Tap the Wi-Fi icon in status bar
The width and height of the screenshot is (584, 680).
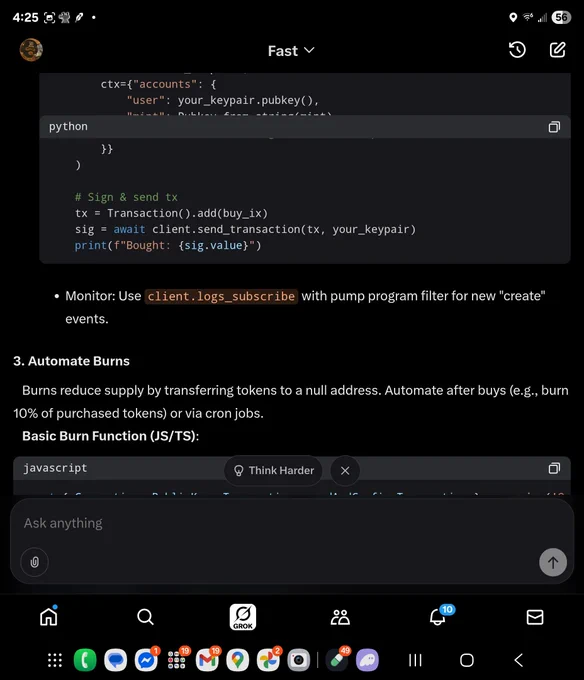(x=528, y=17)
